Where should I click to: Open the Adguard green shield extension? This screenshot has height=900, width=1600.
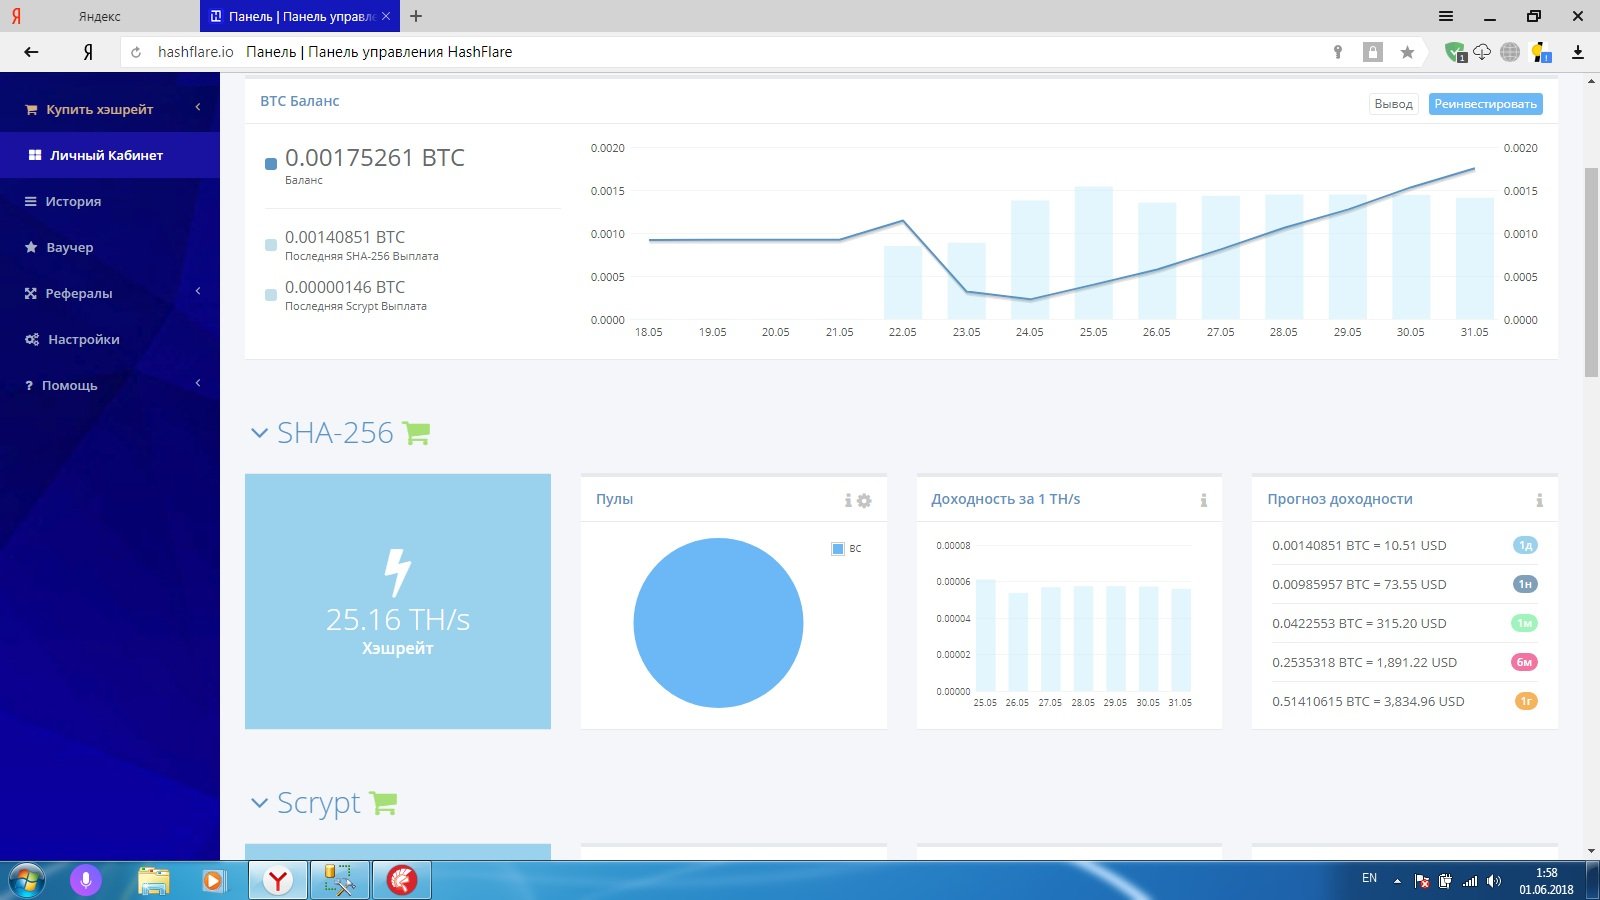click(1455, 52)
